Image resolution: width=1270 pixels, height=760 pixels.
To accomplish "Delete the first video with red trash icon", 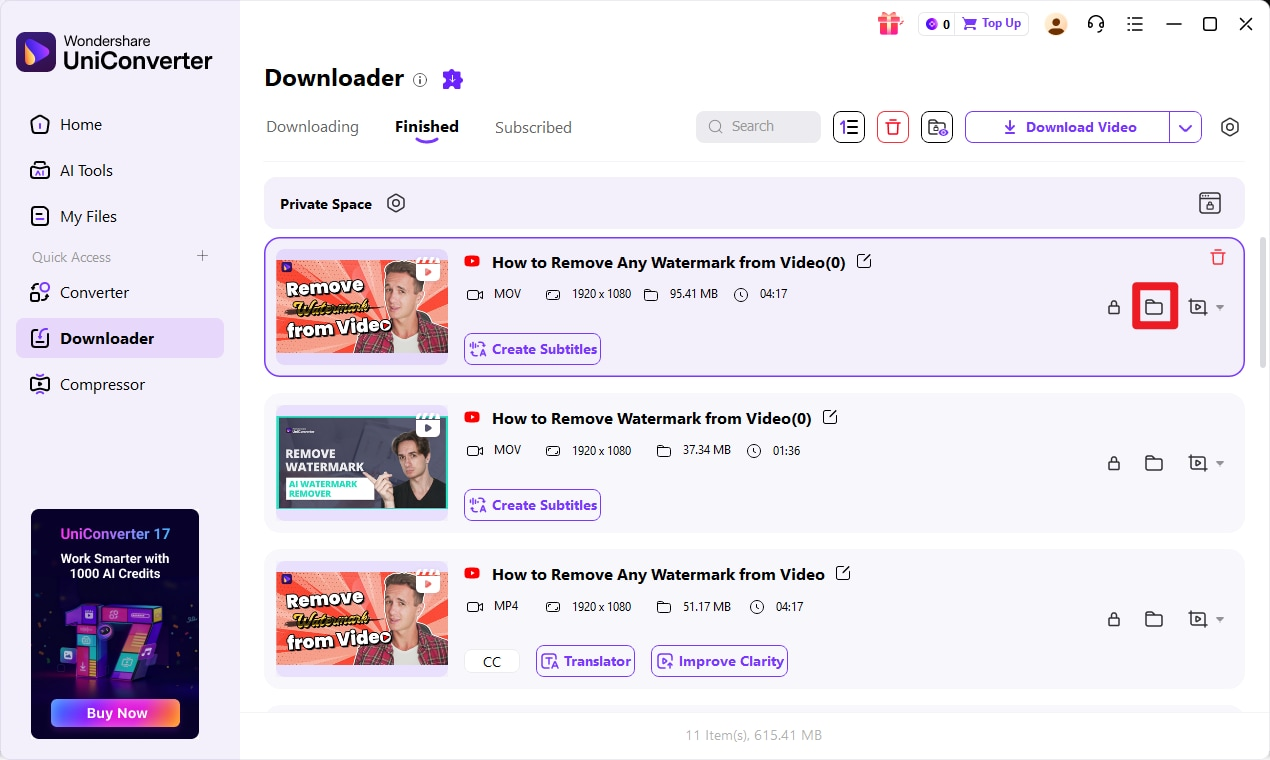I will [1218, 257].
